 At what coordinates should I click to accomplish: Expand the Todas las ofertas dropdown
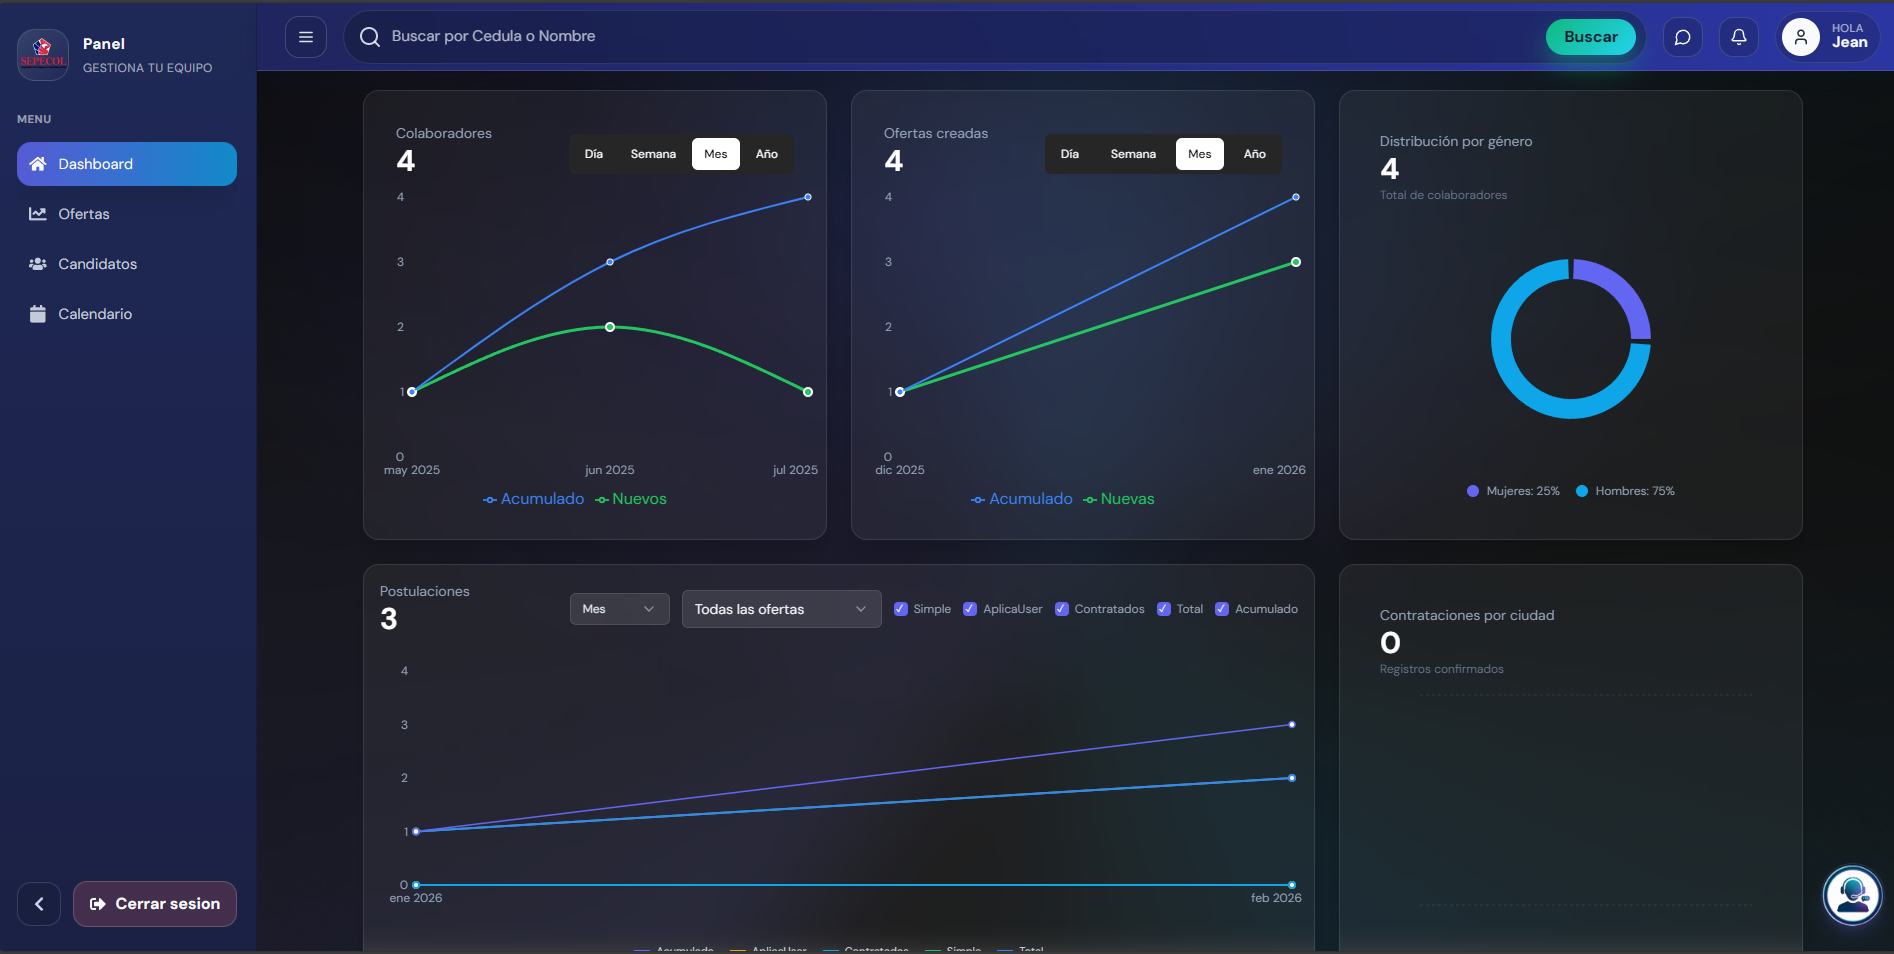click(781, 609)
